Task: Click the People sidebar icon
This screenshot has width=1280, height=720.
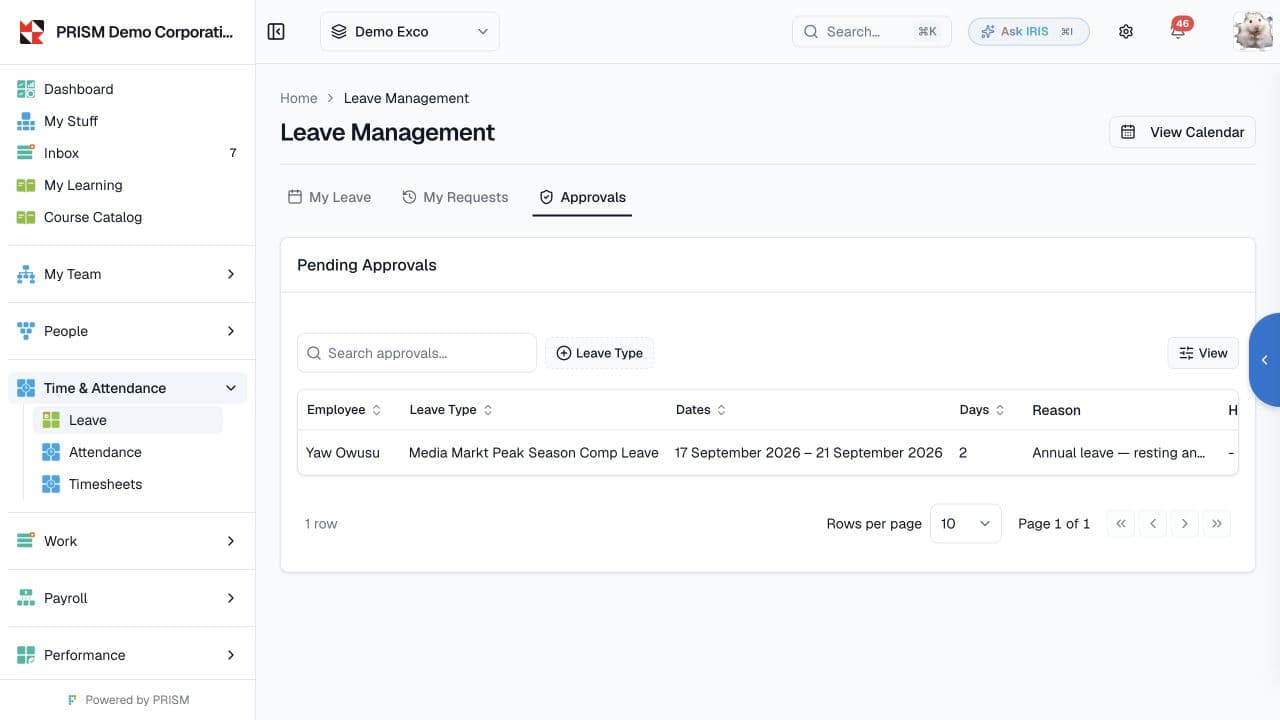Action: [x=26, y=331]
